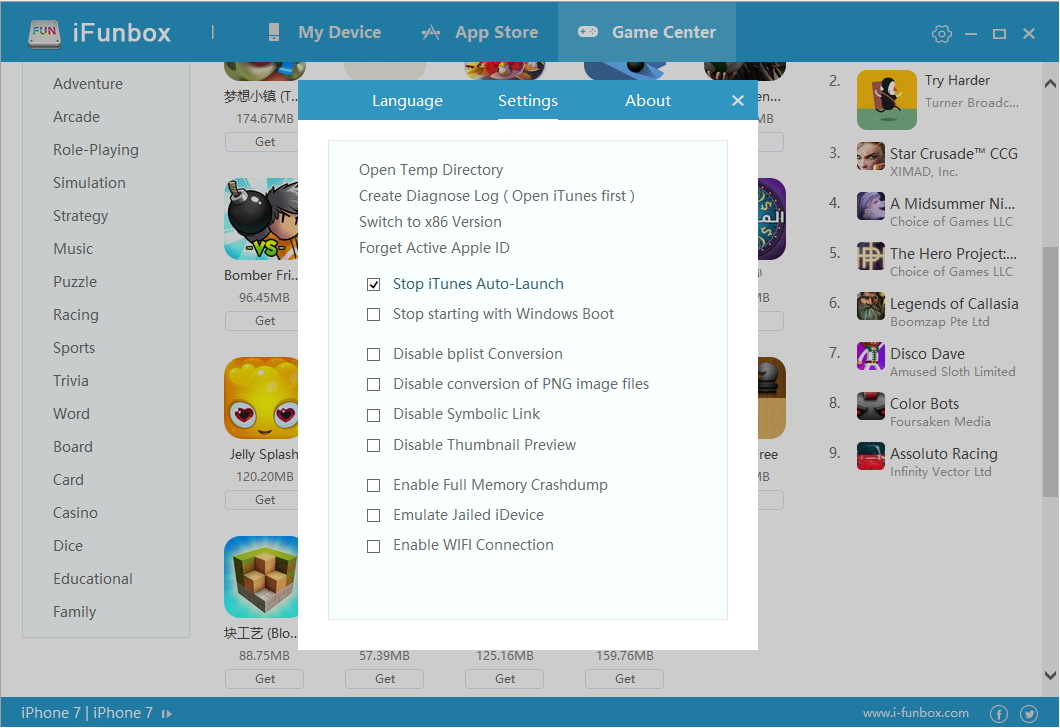
Task: Open the About tab
Action: click(x=648, y=101)
